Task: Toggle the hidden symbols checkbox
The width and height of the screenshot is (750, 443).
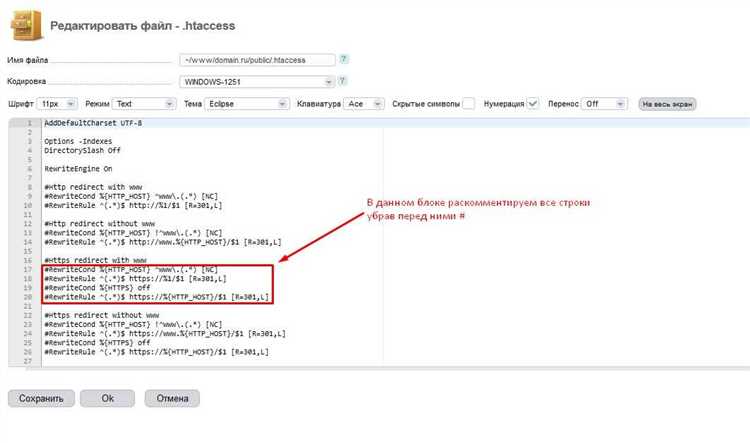Action: pyautogui.click(x=469, y=104)
